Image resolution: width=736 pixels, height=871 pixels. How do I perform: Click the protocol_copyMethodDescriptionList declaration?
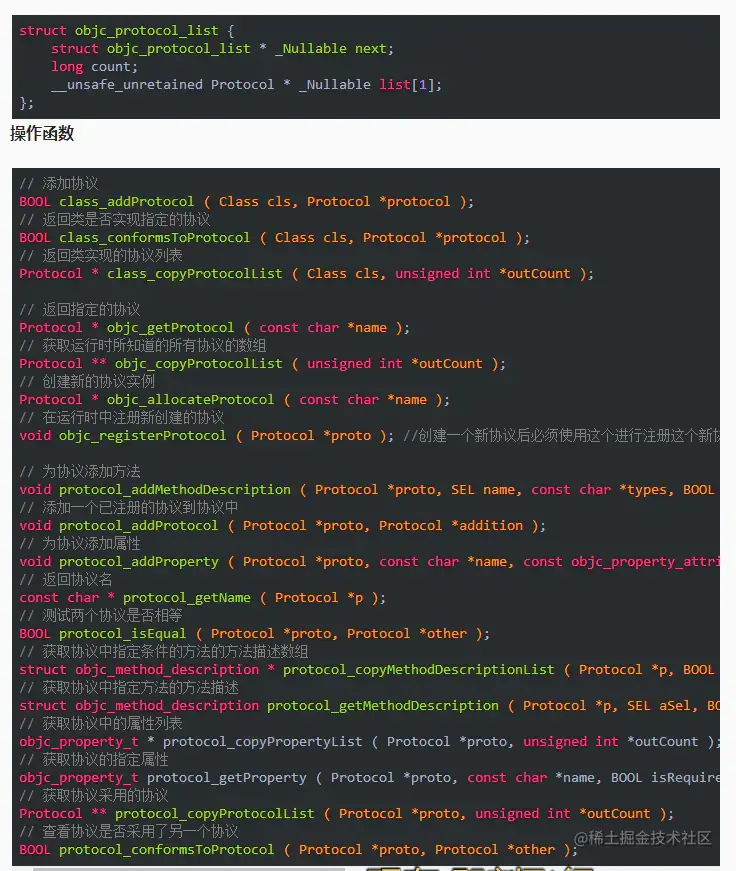tap(369, 670)
